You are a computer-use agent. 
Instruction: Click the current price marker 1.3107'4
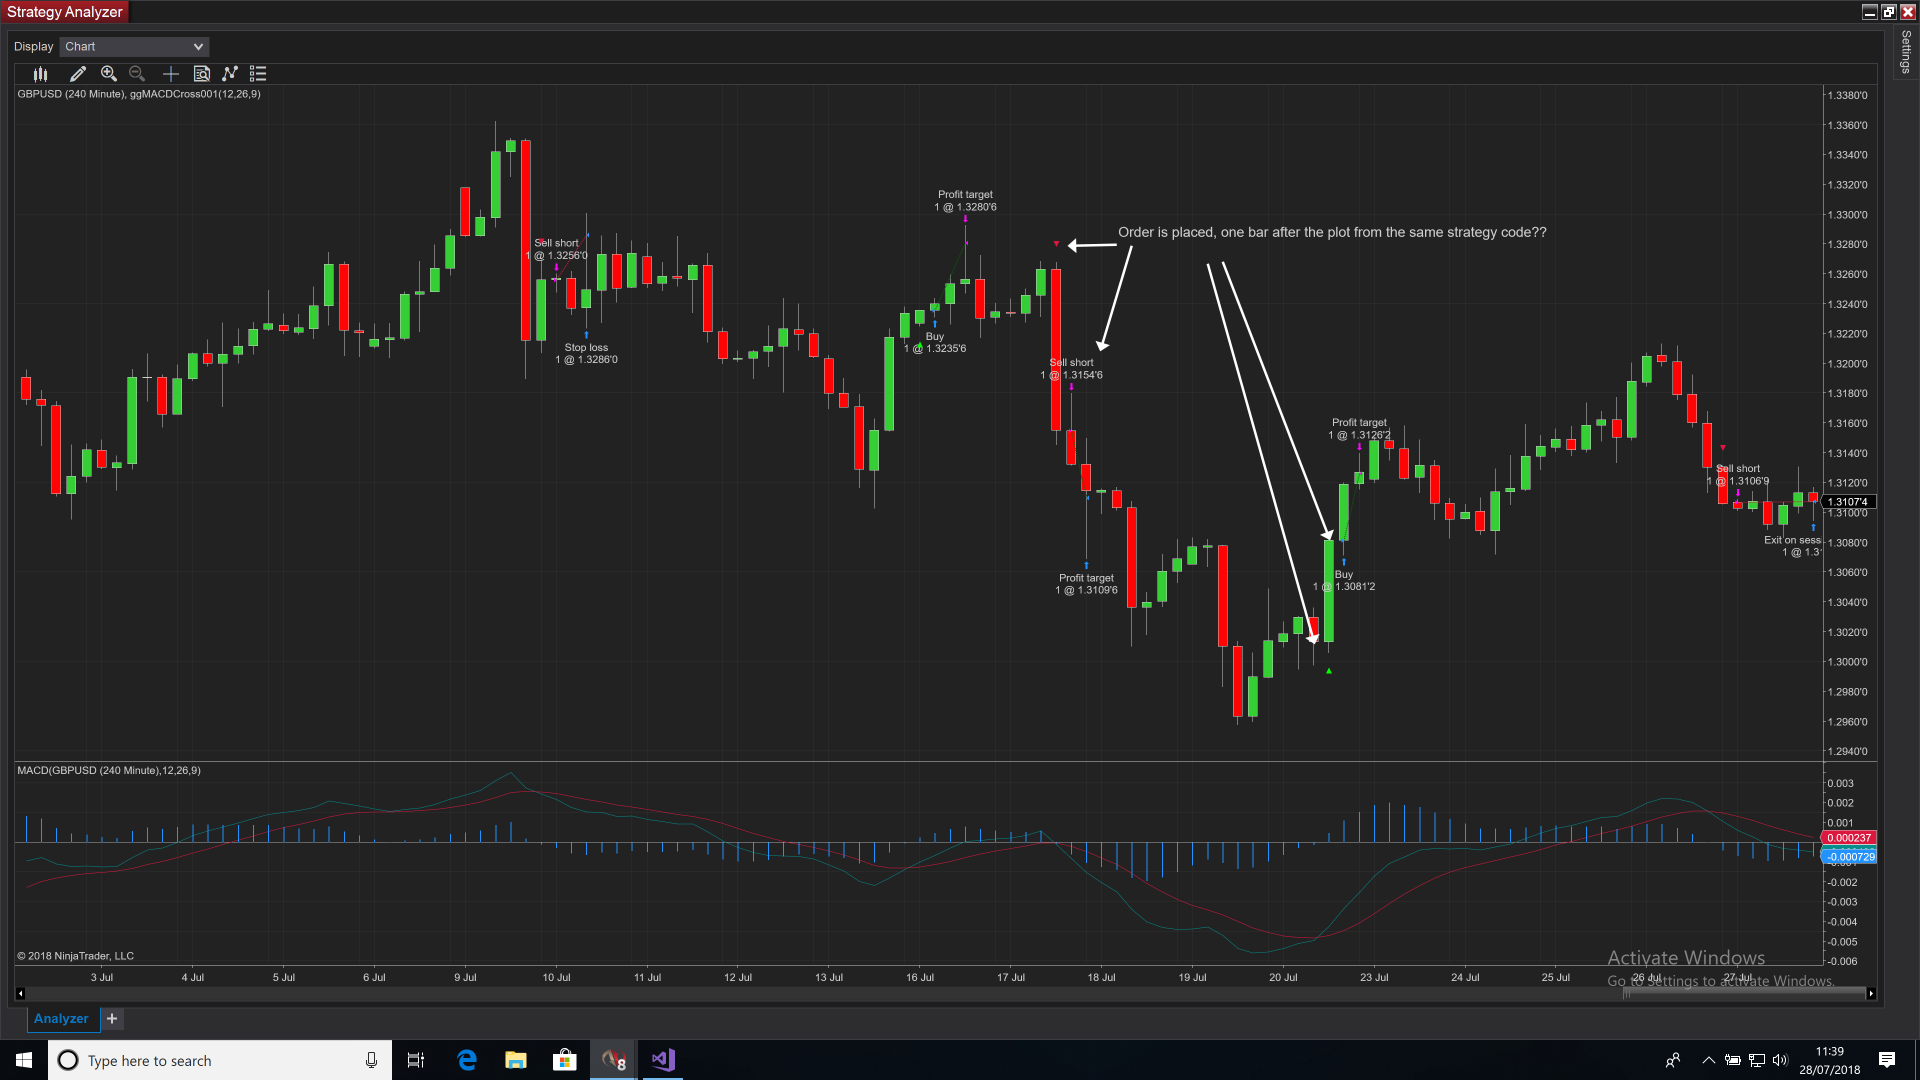point(1848,502)
